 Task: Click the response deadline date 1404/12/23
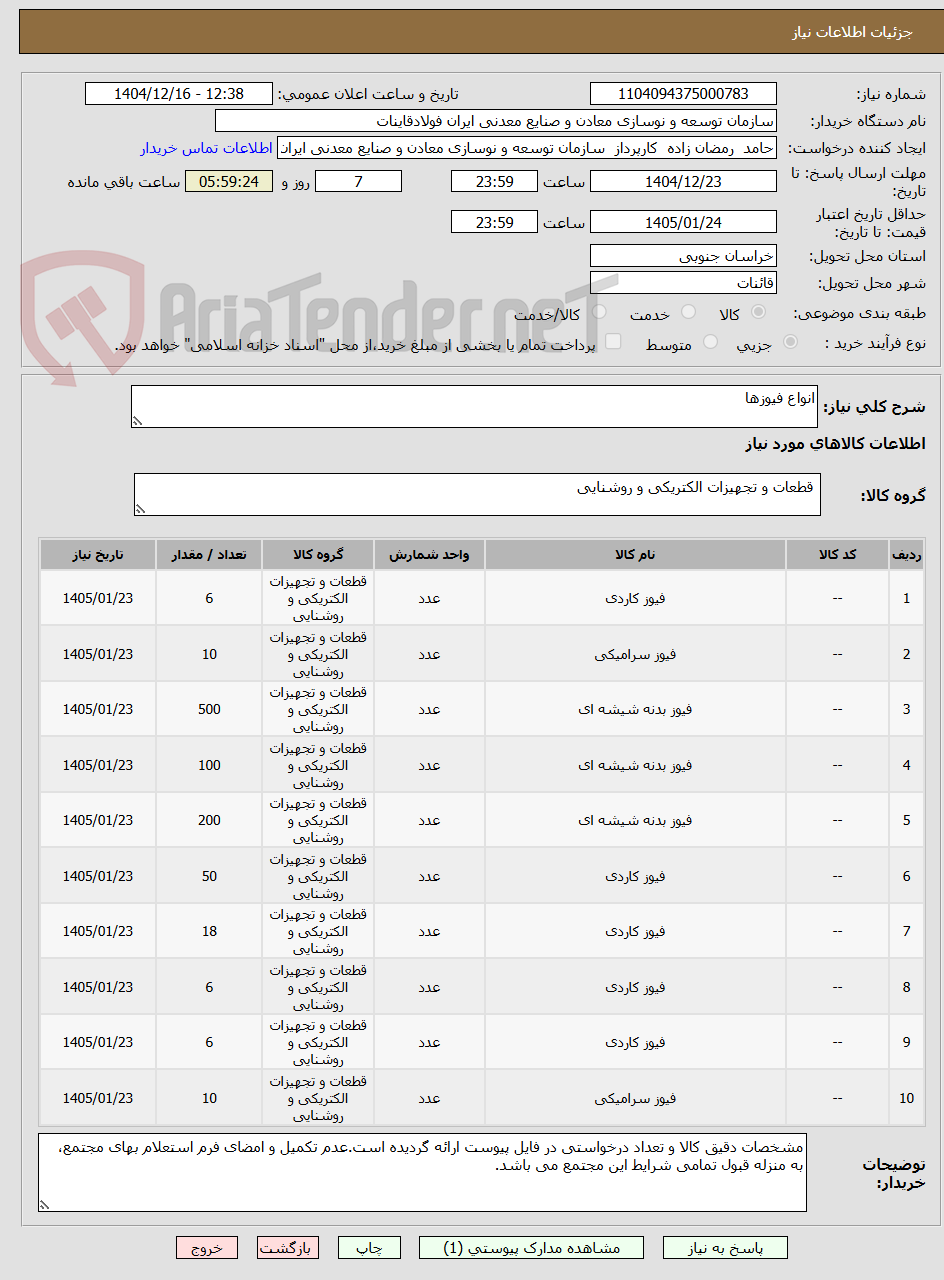tap(683, 181)
